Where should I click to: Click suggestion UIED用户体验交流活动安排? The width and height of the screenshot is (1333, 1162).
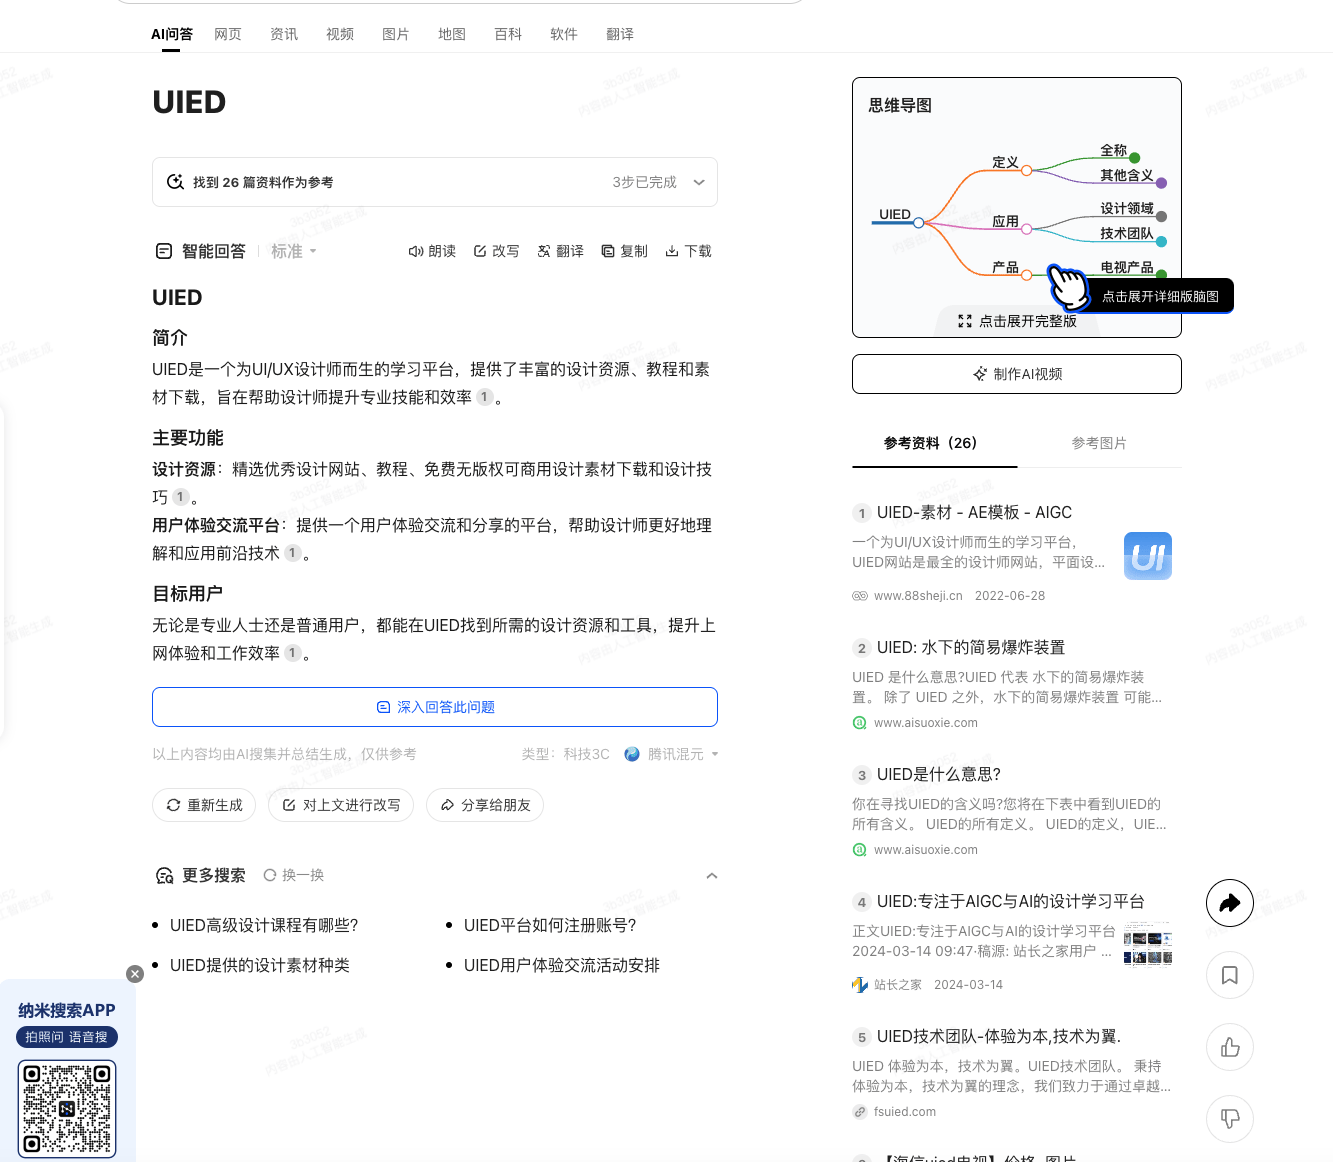pos(562,966)
